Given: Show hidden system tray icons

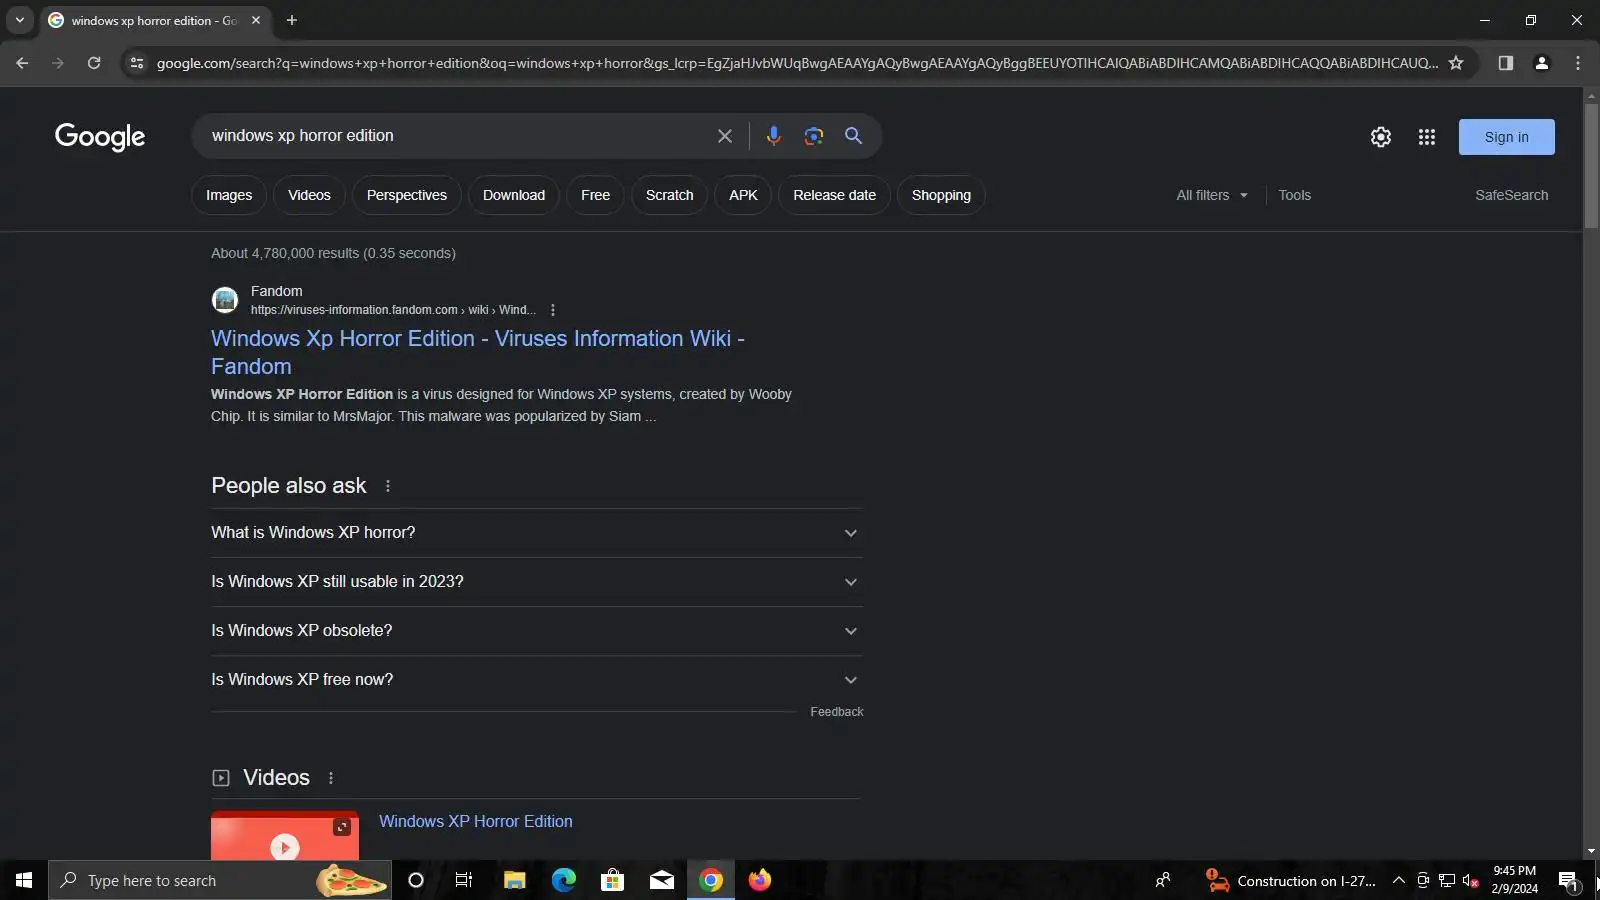Looking at the screenshot, I should pyautogui.click(x=1399, y=880).
